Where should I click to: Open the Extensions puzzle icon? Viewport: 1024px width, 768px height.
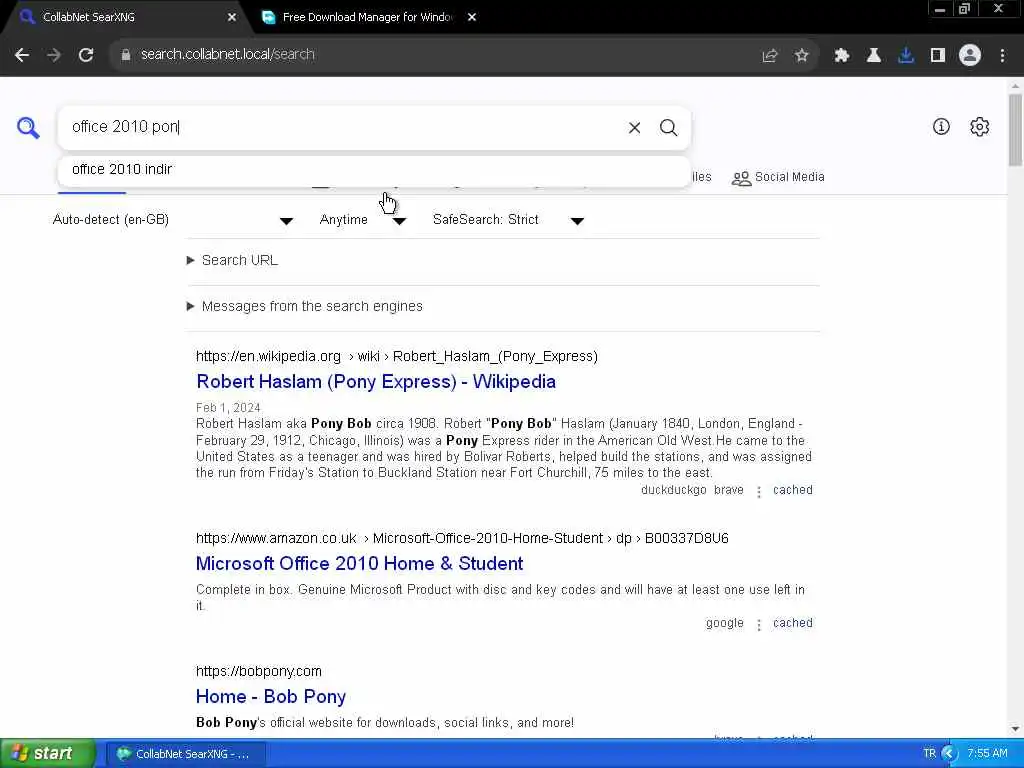tap(842, 56)
